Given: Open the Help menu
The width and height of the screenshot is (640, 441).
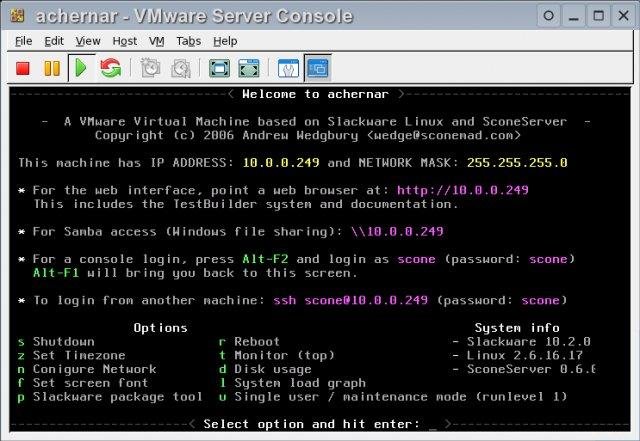Looking at the screenshot, I should 225,41.
